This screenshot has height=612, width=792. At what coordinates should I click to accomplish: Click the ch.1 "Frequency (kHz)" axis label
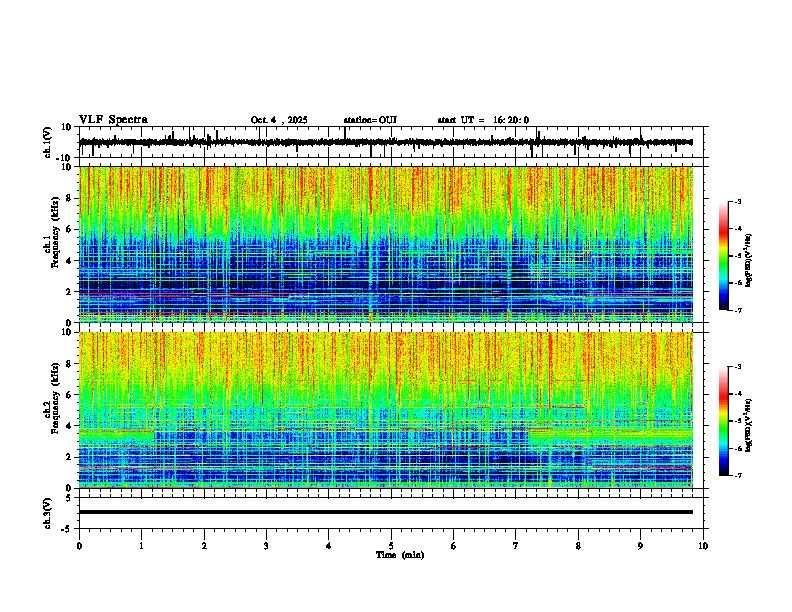click(x=55, y=231)
